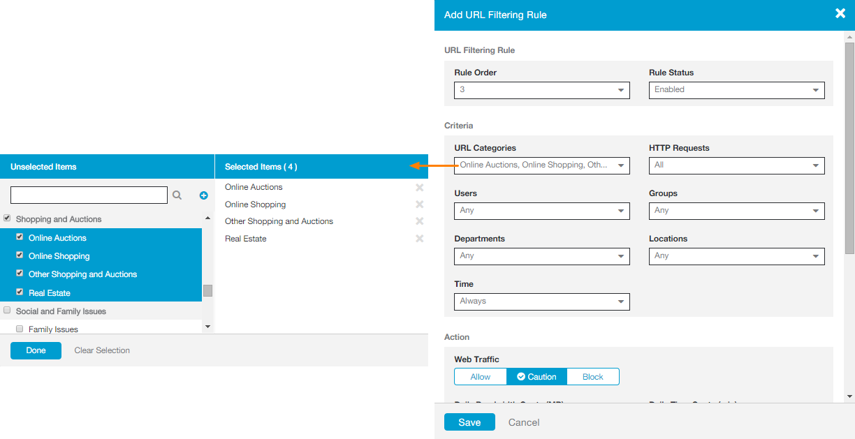Click the search magnifier icon

[177, 196]
